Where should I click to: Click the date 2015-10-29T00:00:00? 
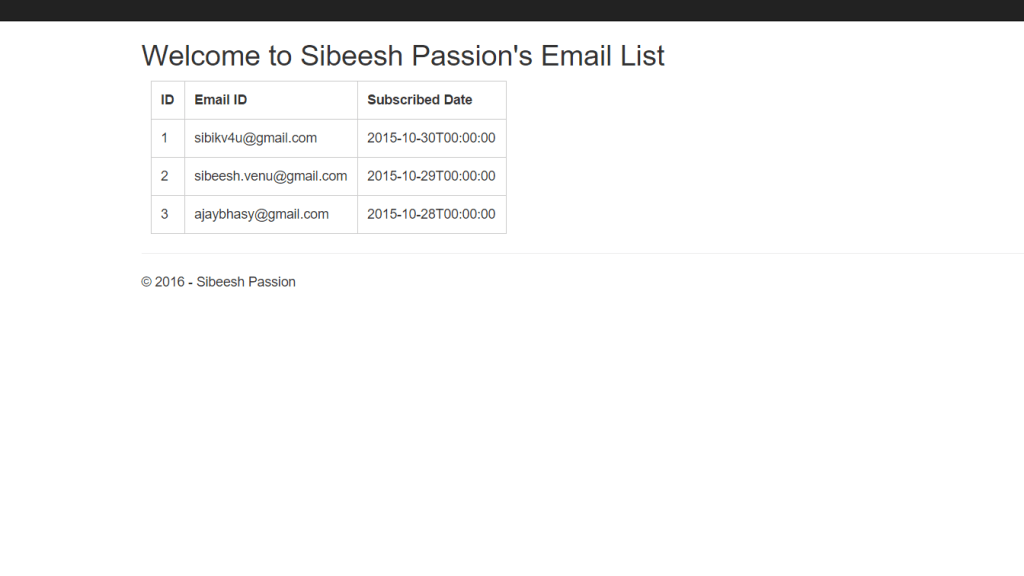[431, 176]
